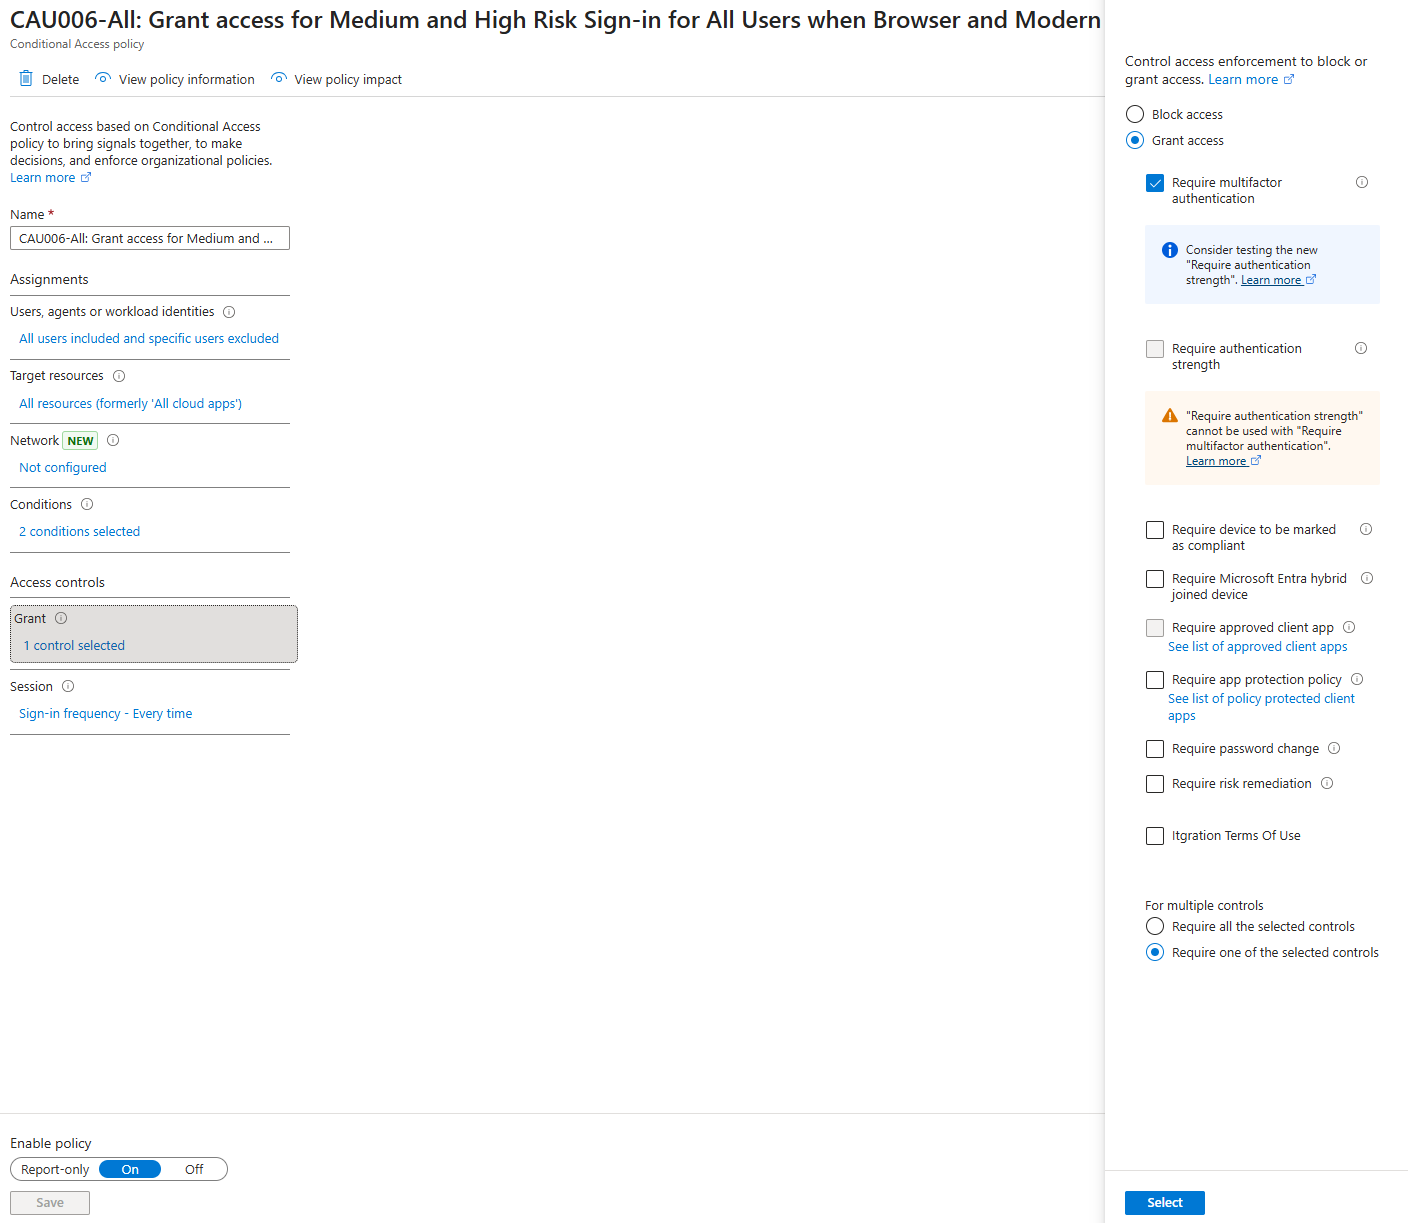Viewport: 1408px width, 1223px height.
Task: Click the policy Name text field
Action: tap(150, 238)
